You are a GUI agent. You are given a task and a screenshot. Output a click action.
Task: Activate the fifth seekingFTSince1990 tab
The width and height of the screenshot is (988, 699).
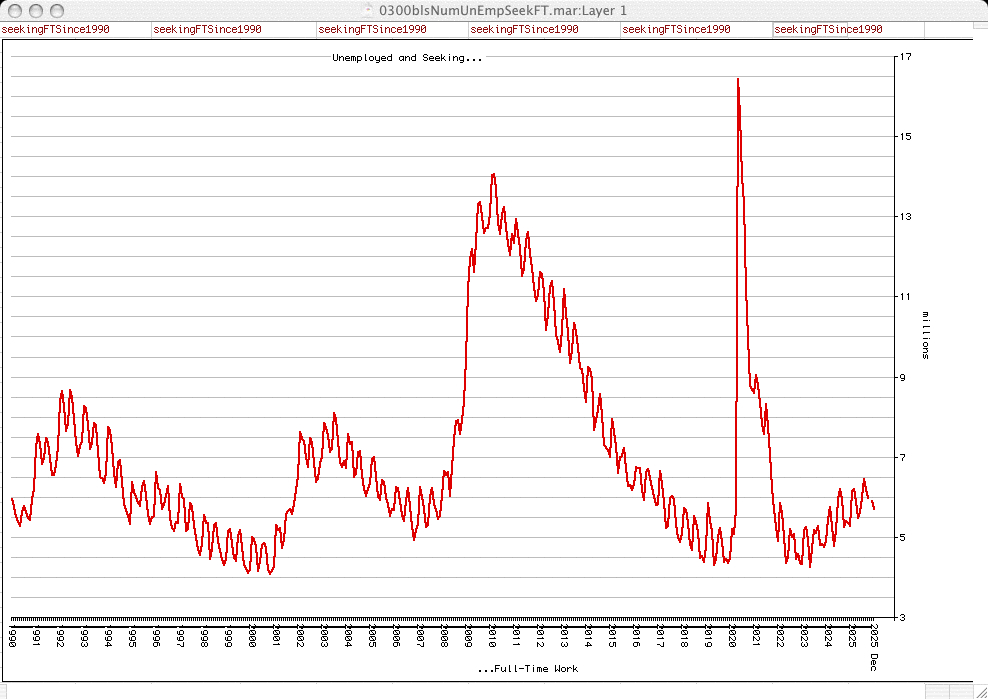click(x=676, y=29)
